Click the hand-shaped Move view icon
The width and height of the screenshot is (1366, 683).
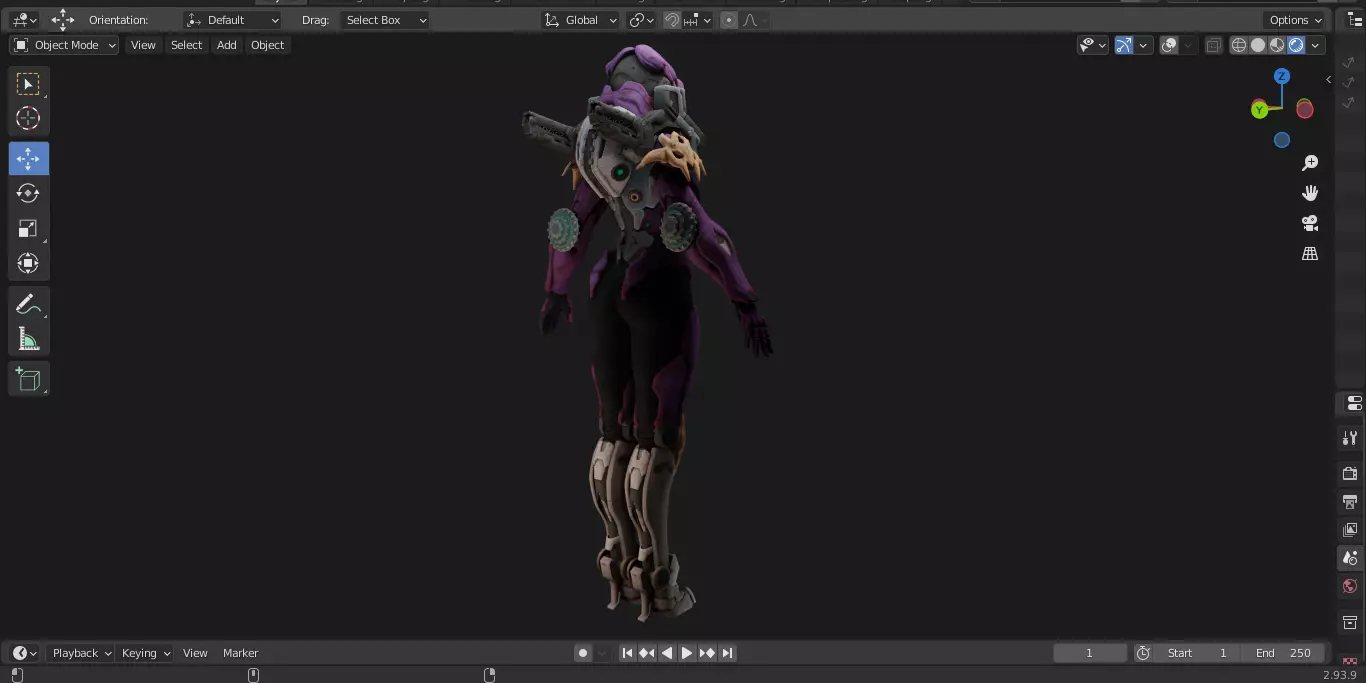pyautogui.click(x=1310, y=193)
